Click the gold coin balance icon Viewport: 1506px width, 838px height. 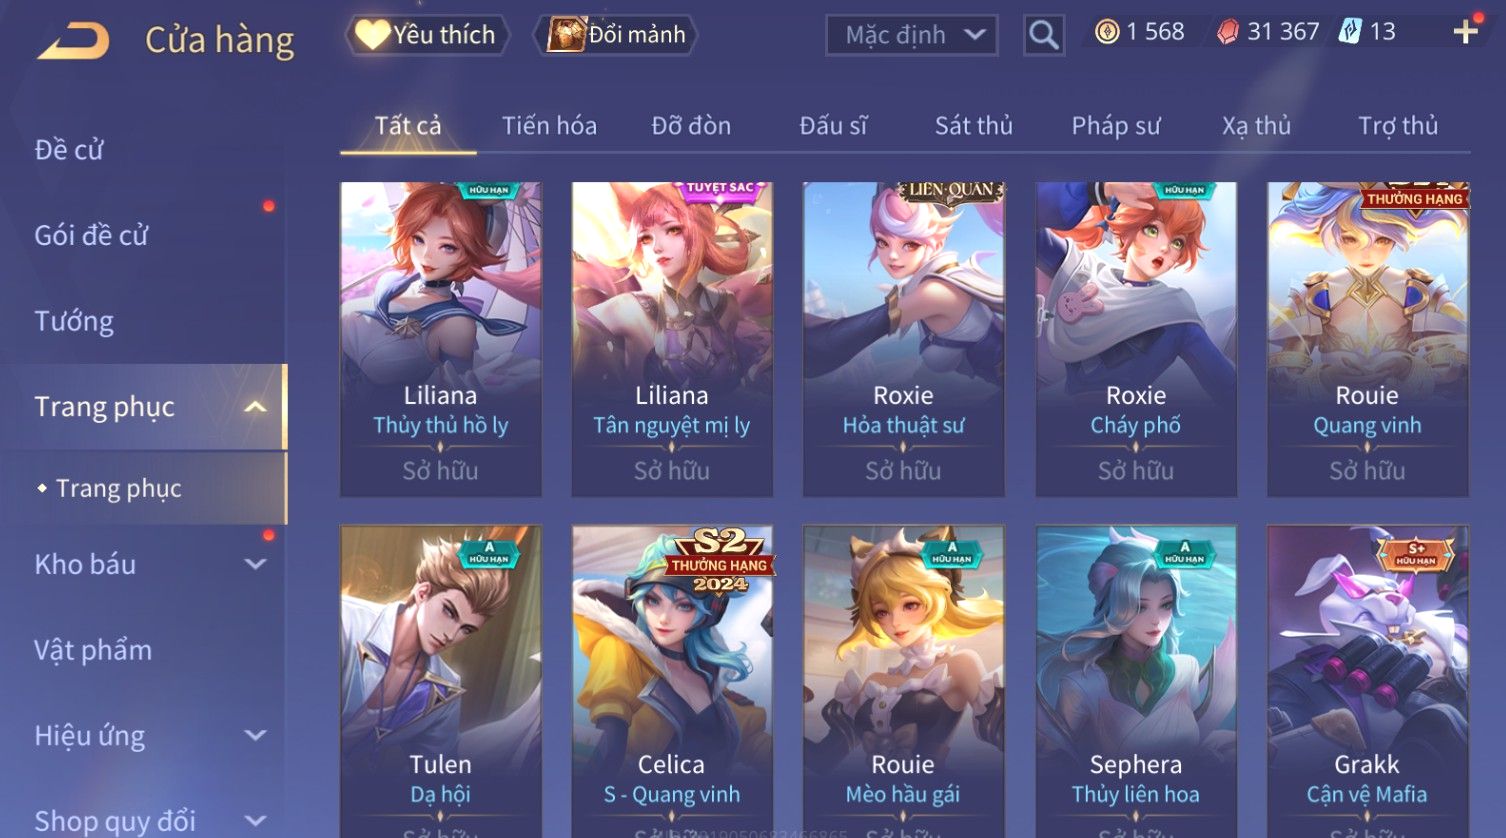pos(1106,32)
